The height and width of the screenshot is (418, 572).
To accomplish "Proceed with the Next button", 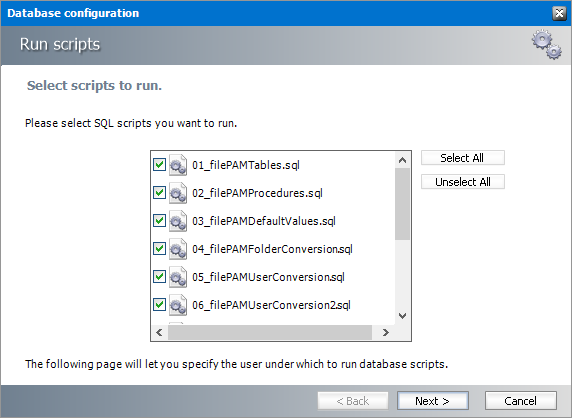I will tap(433, 401).
